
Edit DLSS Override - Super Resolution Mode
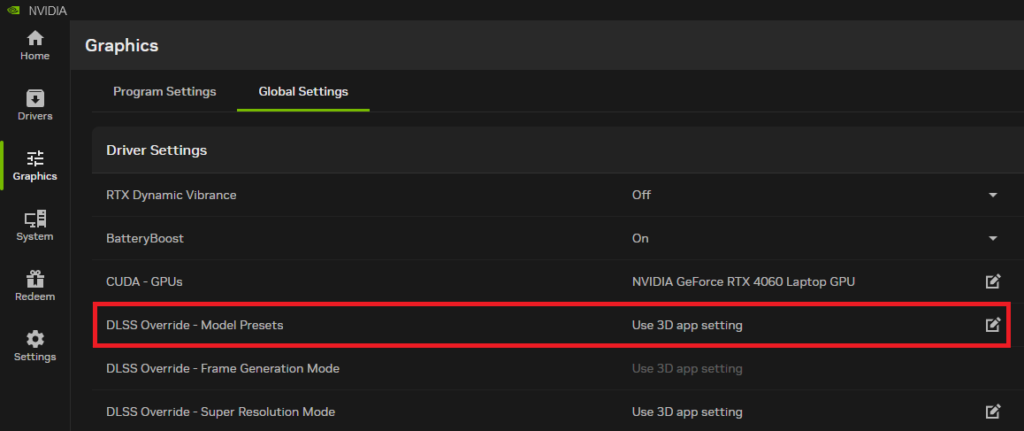992,412
